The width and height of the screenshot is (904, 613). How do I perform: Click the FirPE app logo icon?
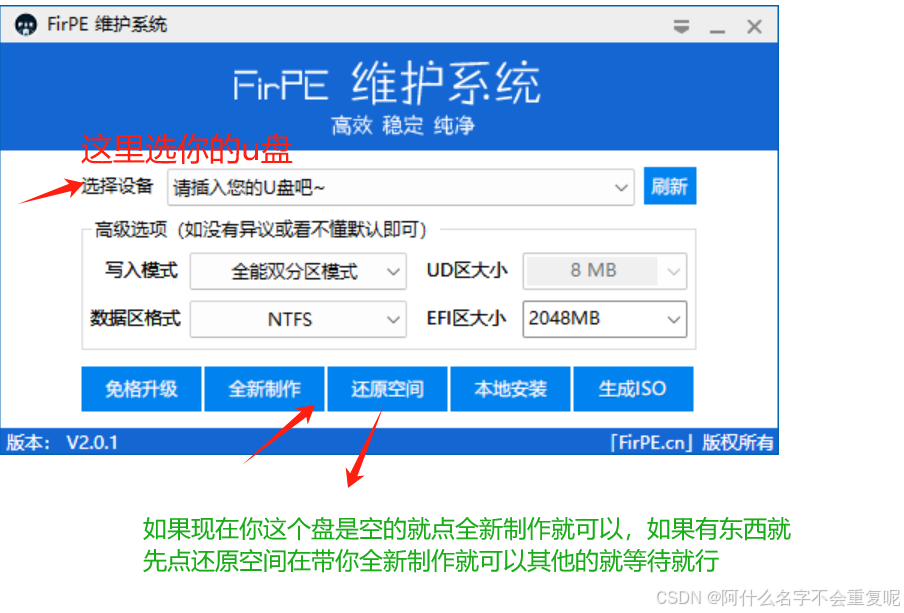pos(26,25)
